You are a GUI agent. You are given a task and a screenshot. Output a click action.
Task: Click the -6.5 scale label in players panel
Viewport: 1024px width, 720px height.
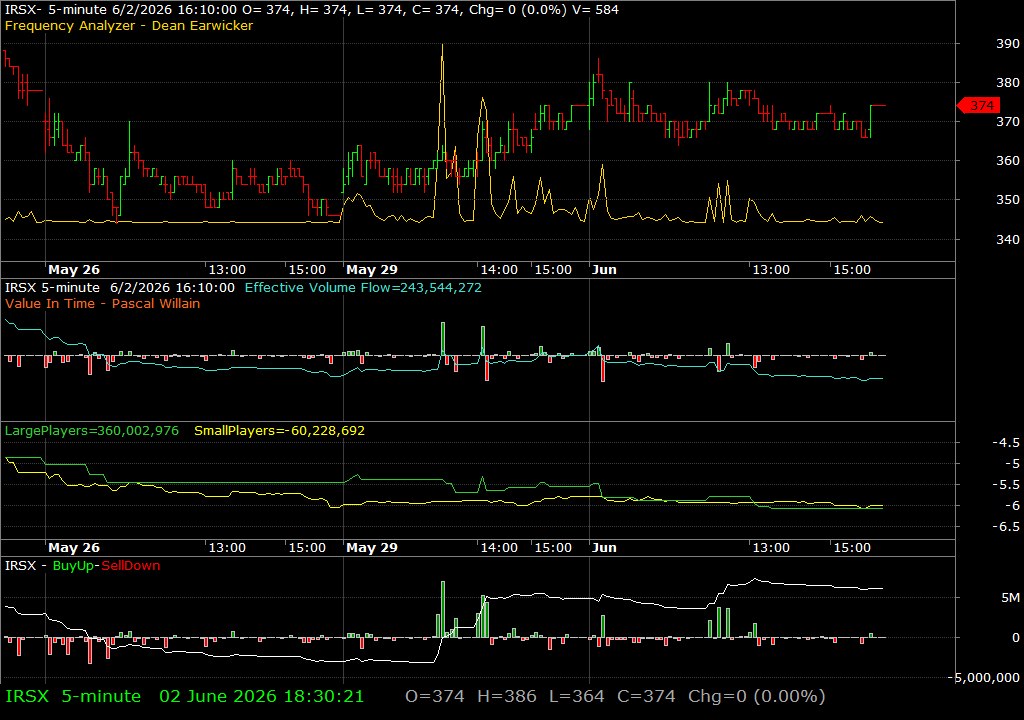point(1006,526)
